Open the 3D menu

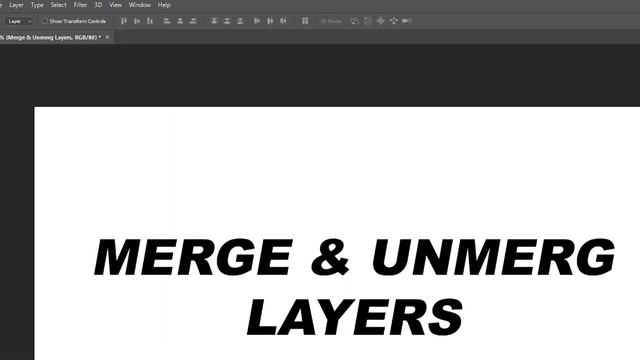98,5
